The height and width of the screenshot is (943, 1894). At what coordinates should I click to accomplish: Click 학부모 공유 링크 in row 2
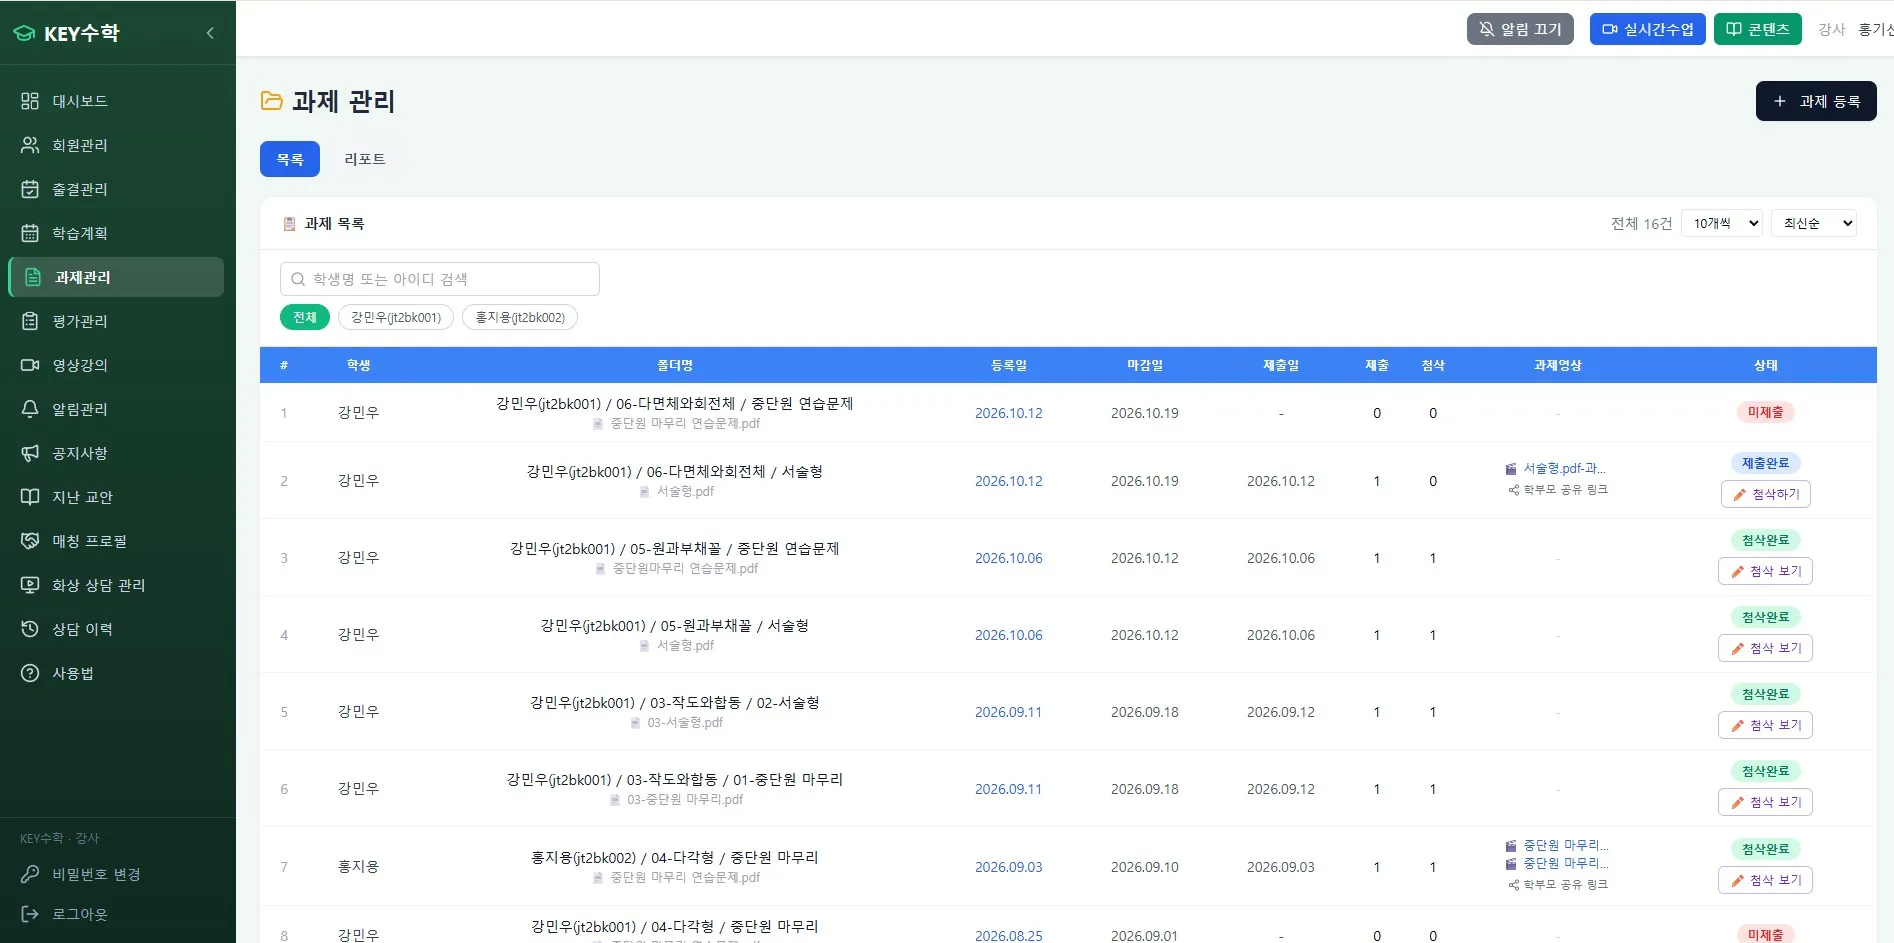1558,490
